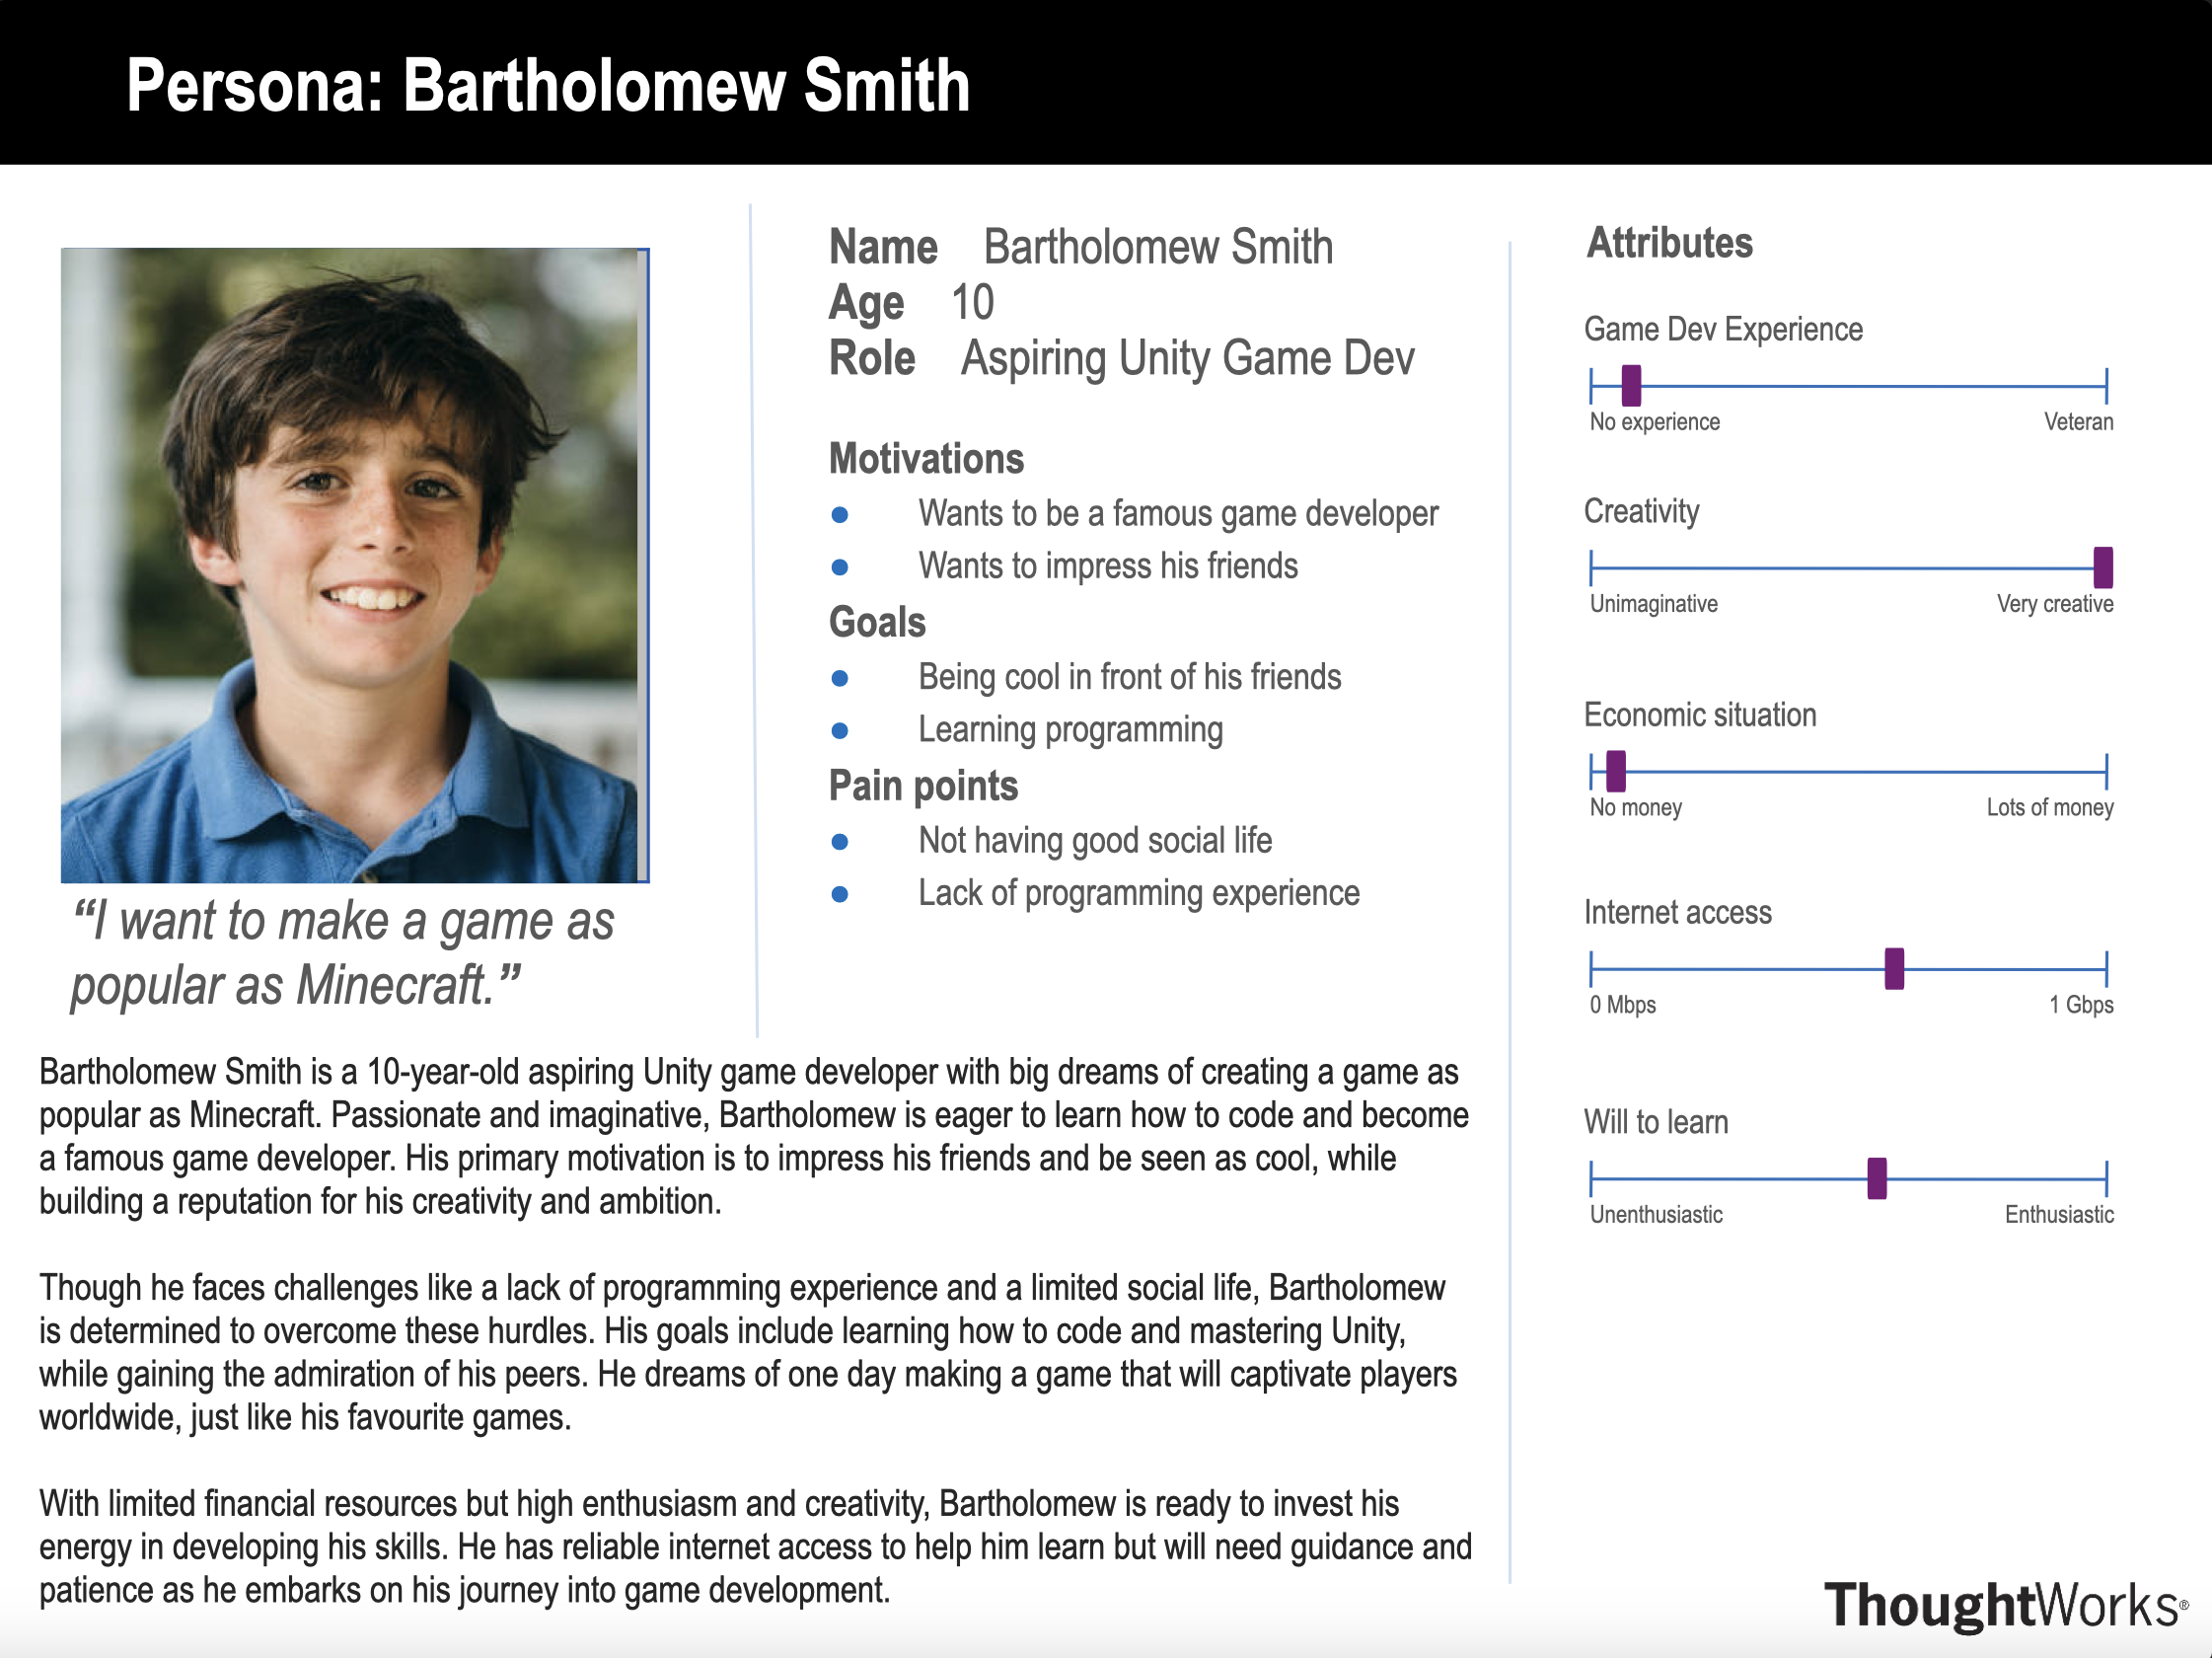Select the Persona: Bartholomew Smith title
The height and width of the screenshot is (1658, 2212).
coord(548,85)
